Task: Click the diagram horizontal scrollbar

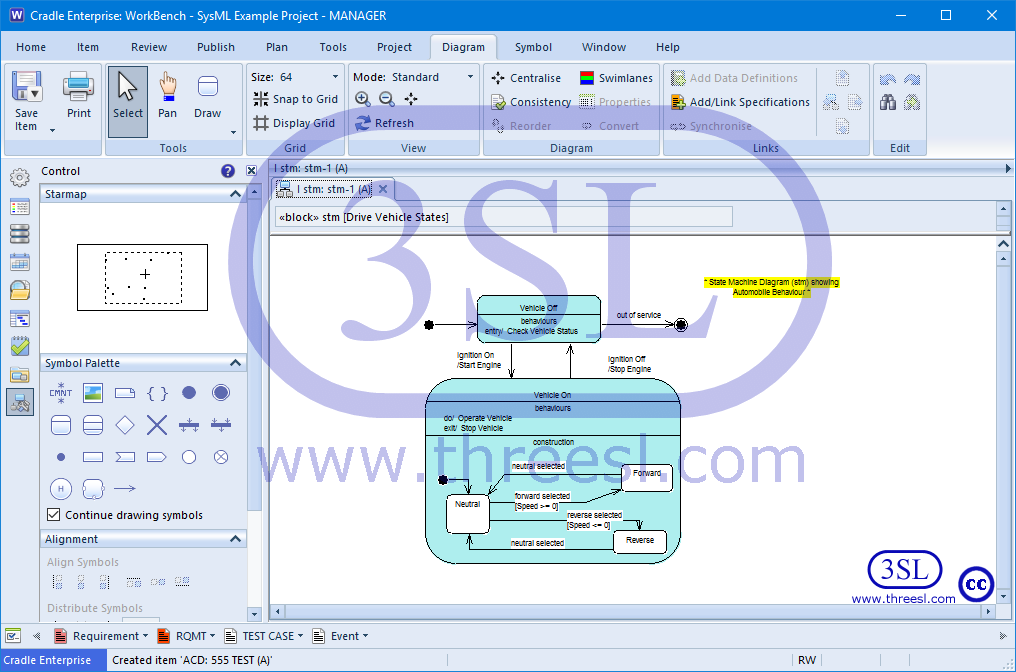Action: pos(632,611)
